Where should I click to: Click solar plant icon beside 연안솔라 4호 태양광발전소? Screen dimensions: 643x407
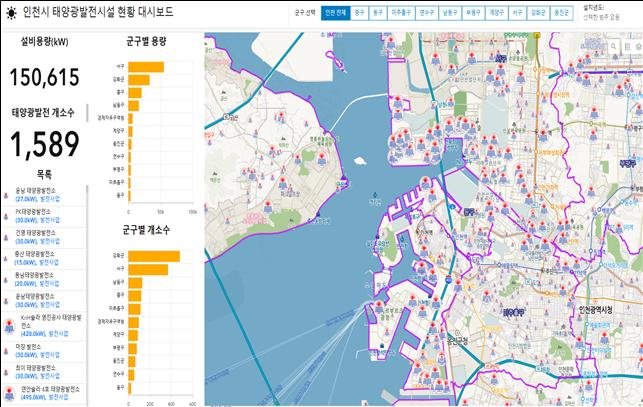(9, 392)
